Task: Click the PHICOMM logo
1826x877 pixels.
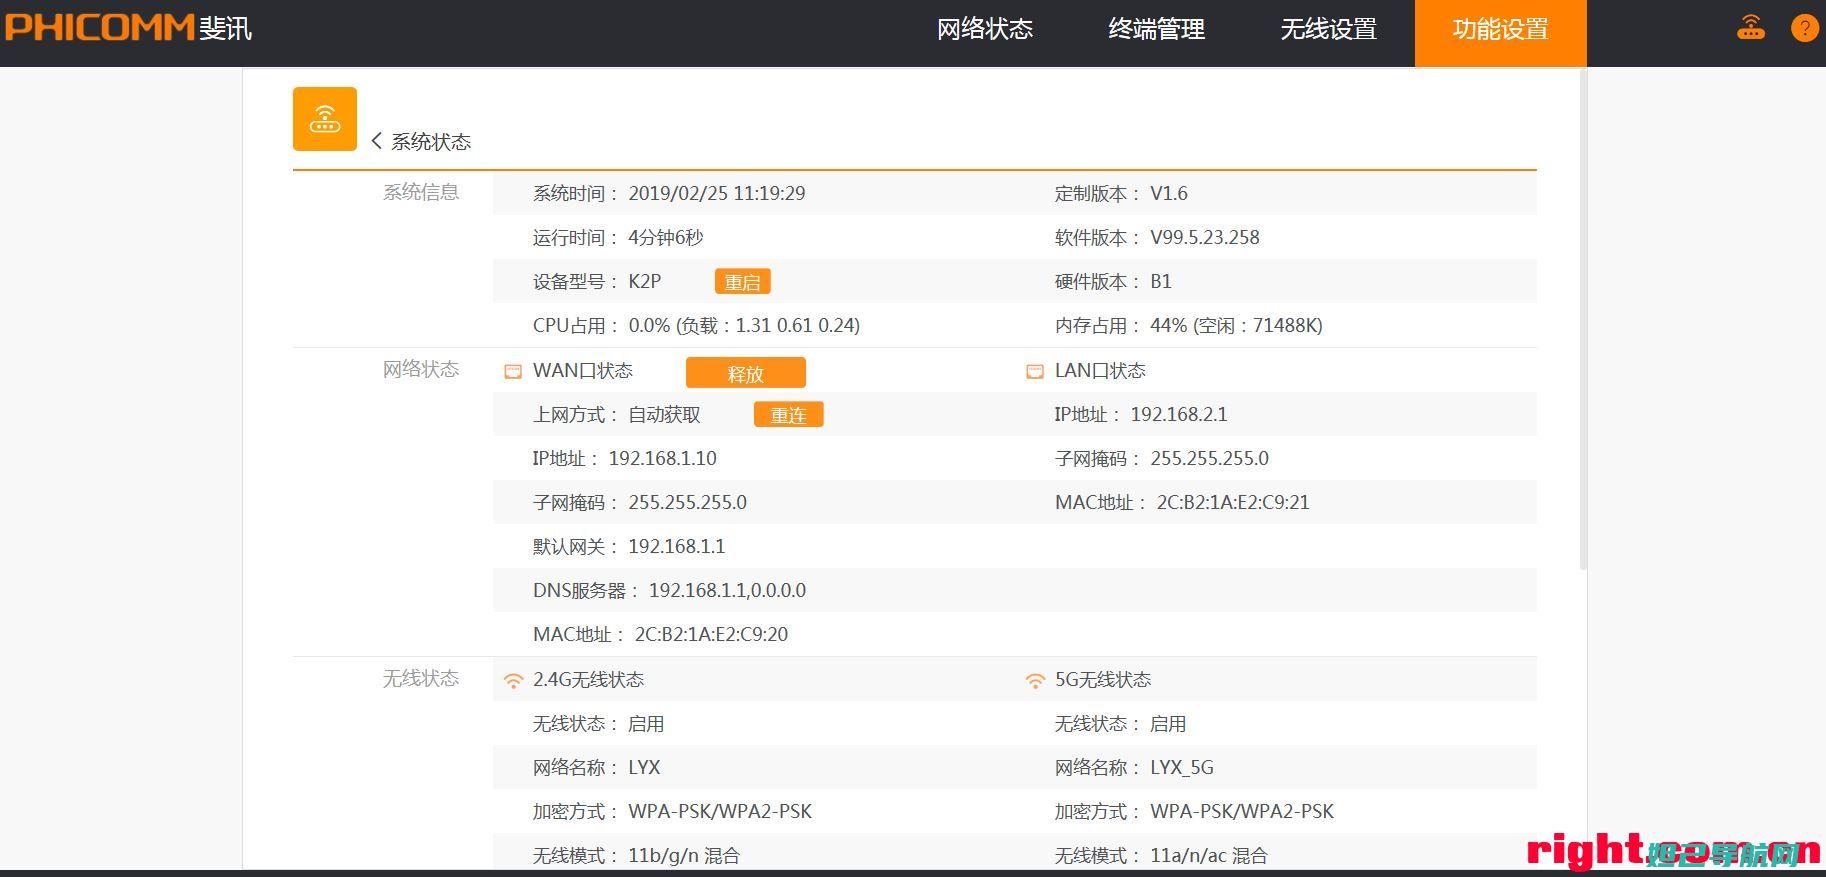Action: [127, 27]
